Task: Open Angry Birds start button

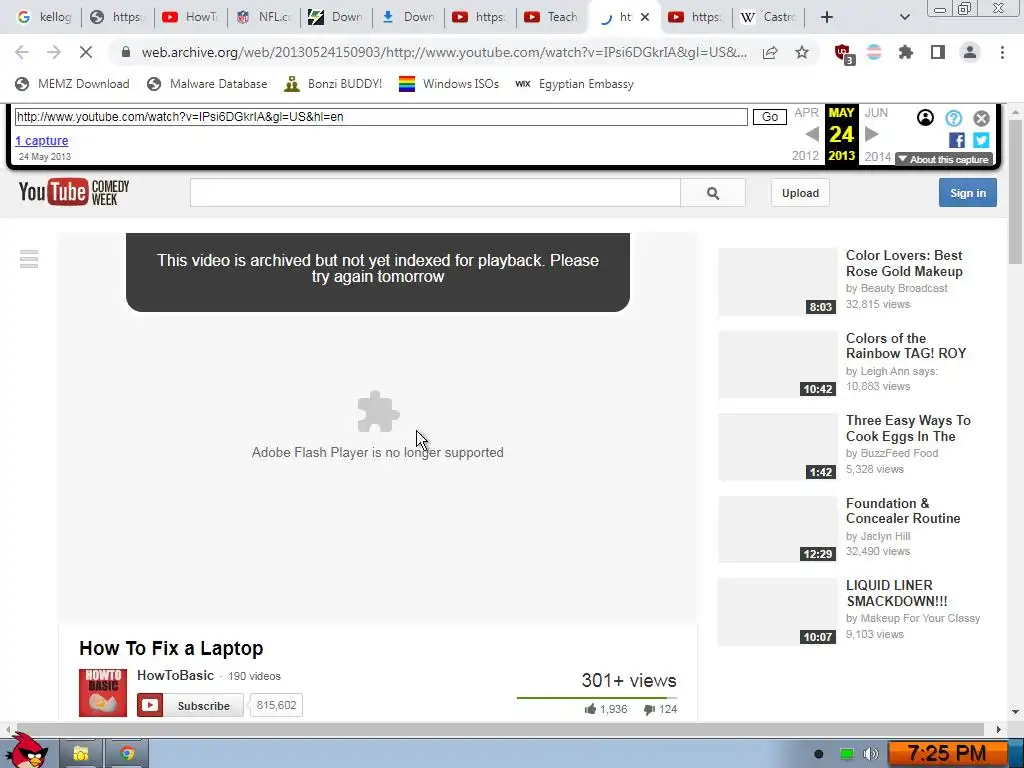Action: 26,751
